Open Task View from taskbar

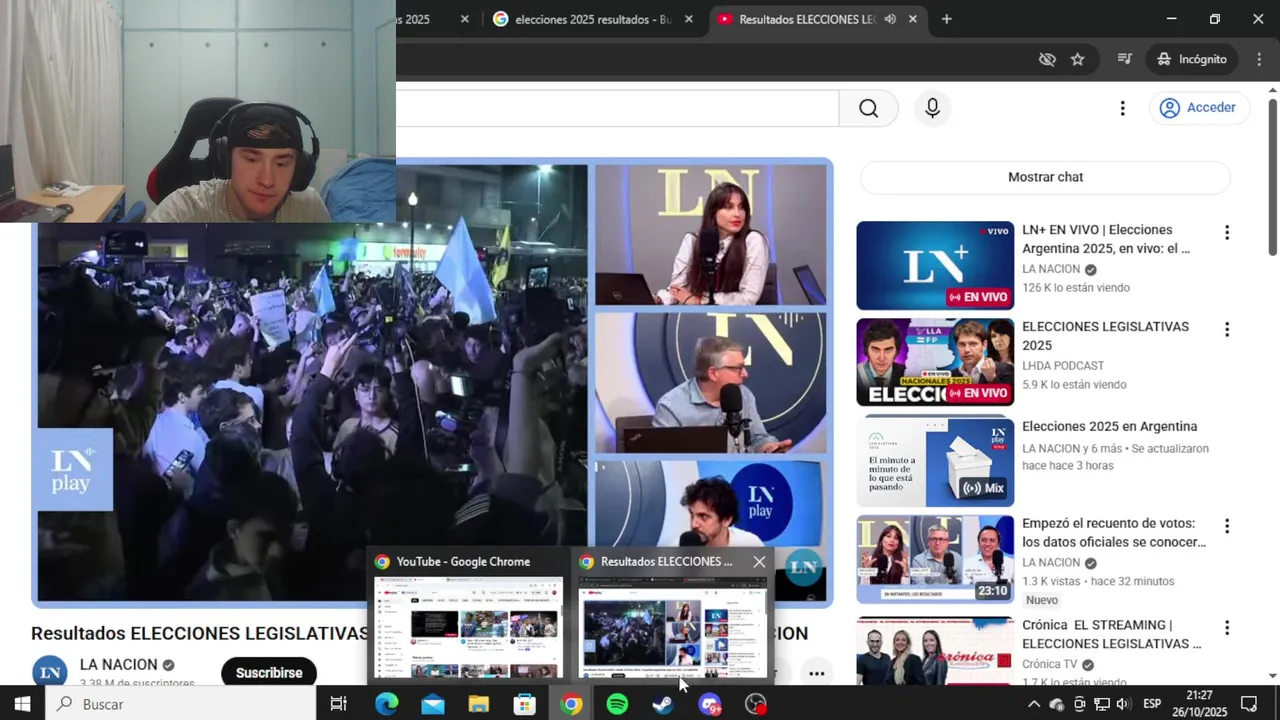(x=339, y=704)
